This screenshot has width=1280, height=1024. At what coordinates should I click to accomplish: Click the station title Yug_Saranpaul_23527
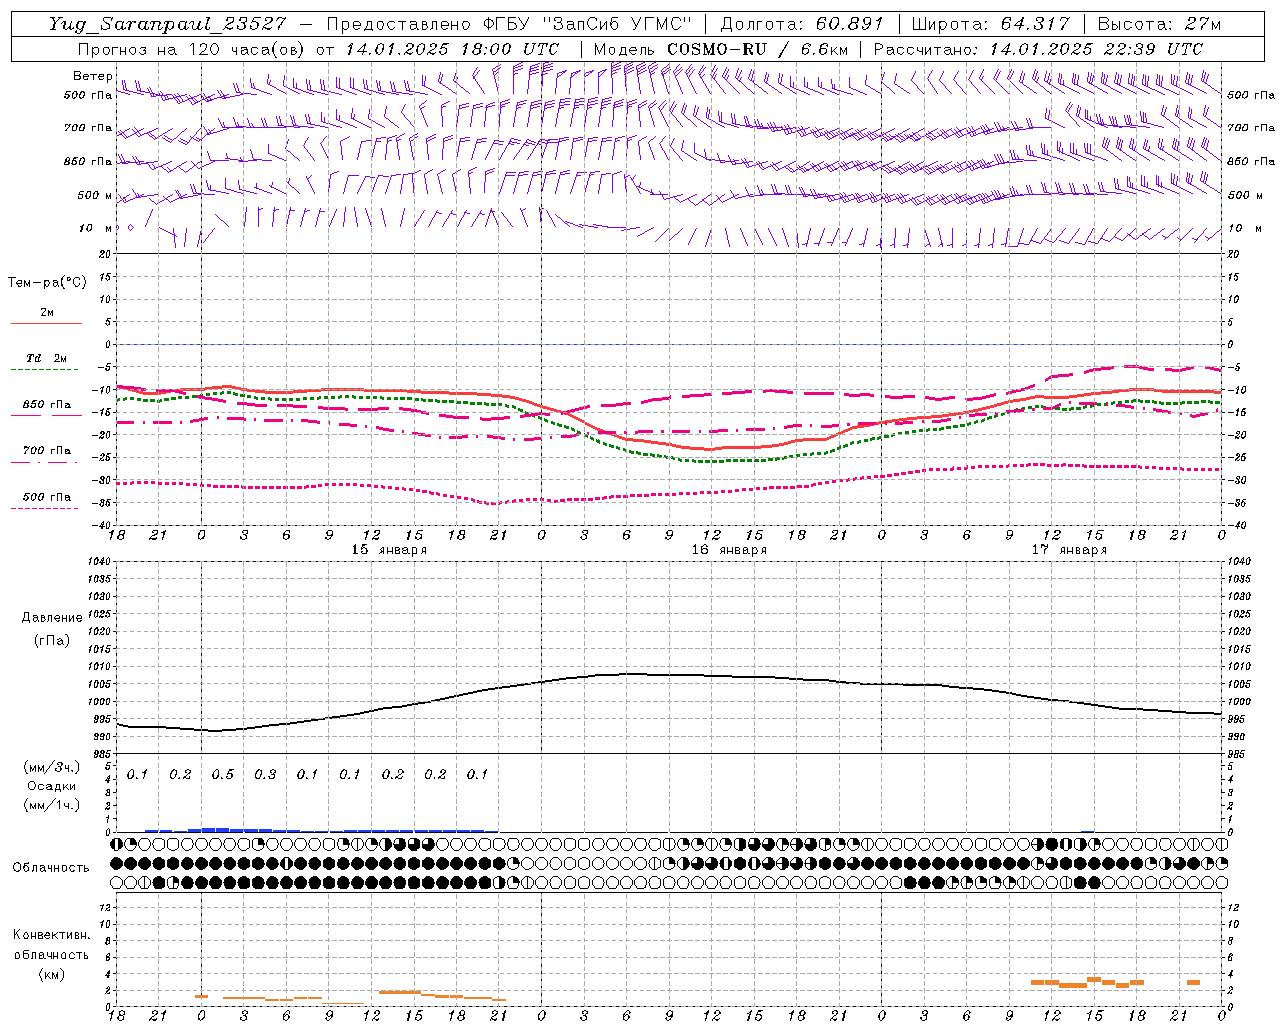point(170,24)
